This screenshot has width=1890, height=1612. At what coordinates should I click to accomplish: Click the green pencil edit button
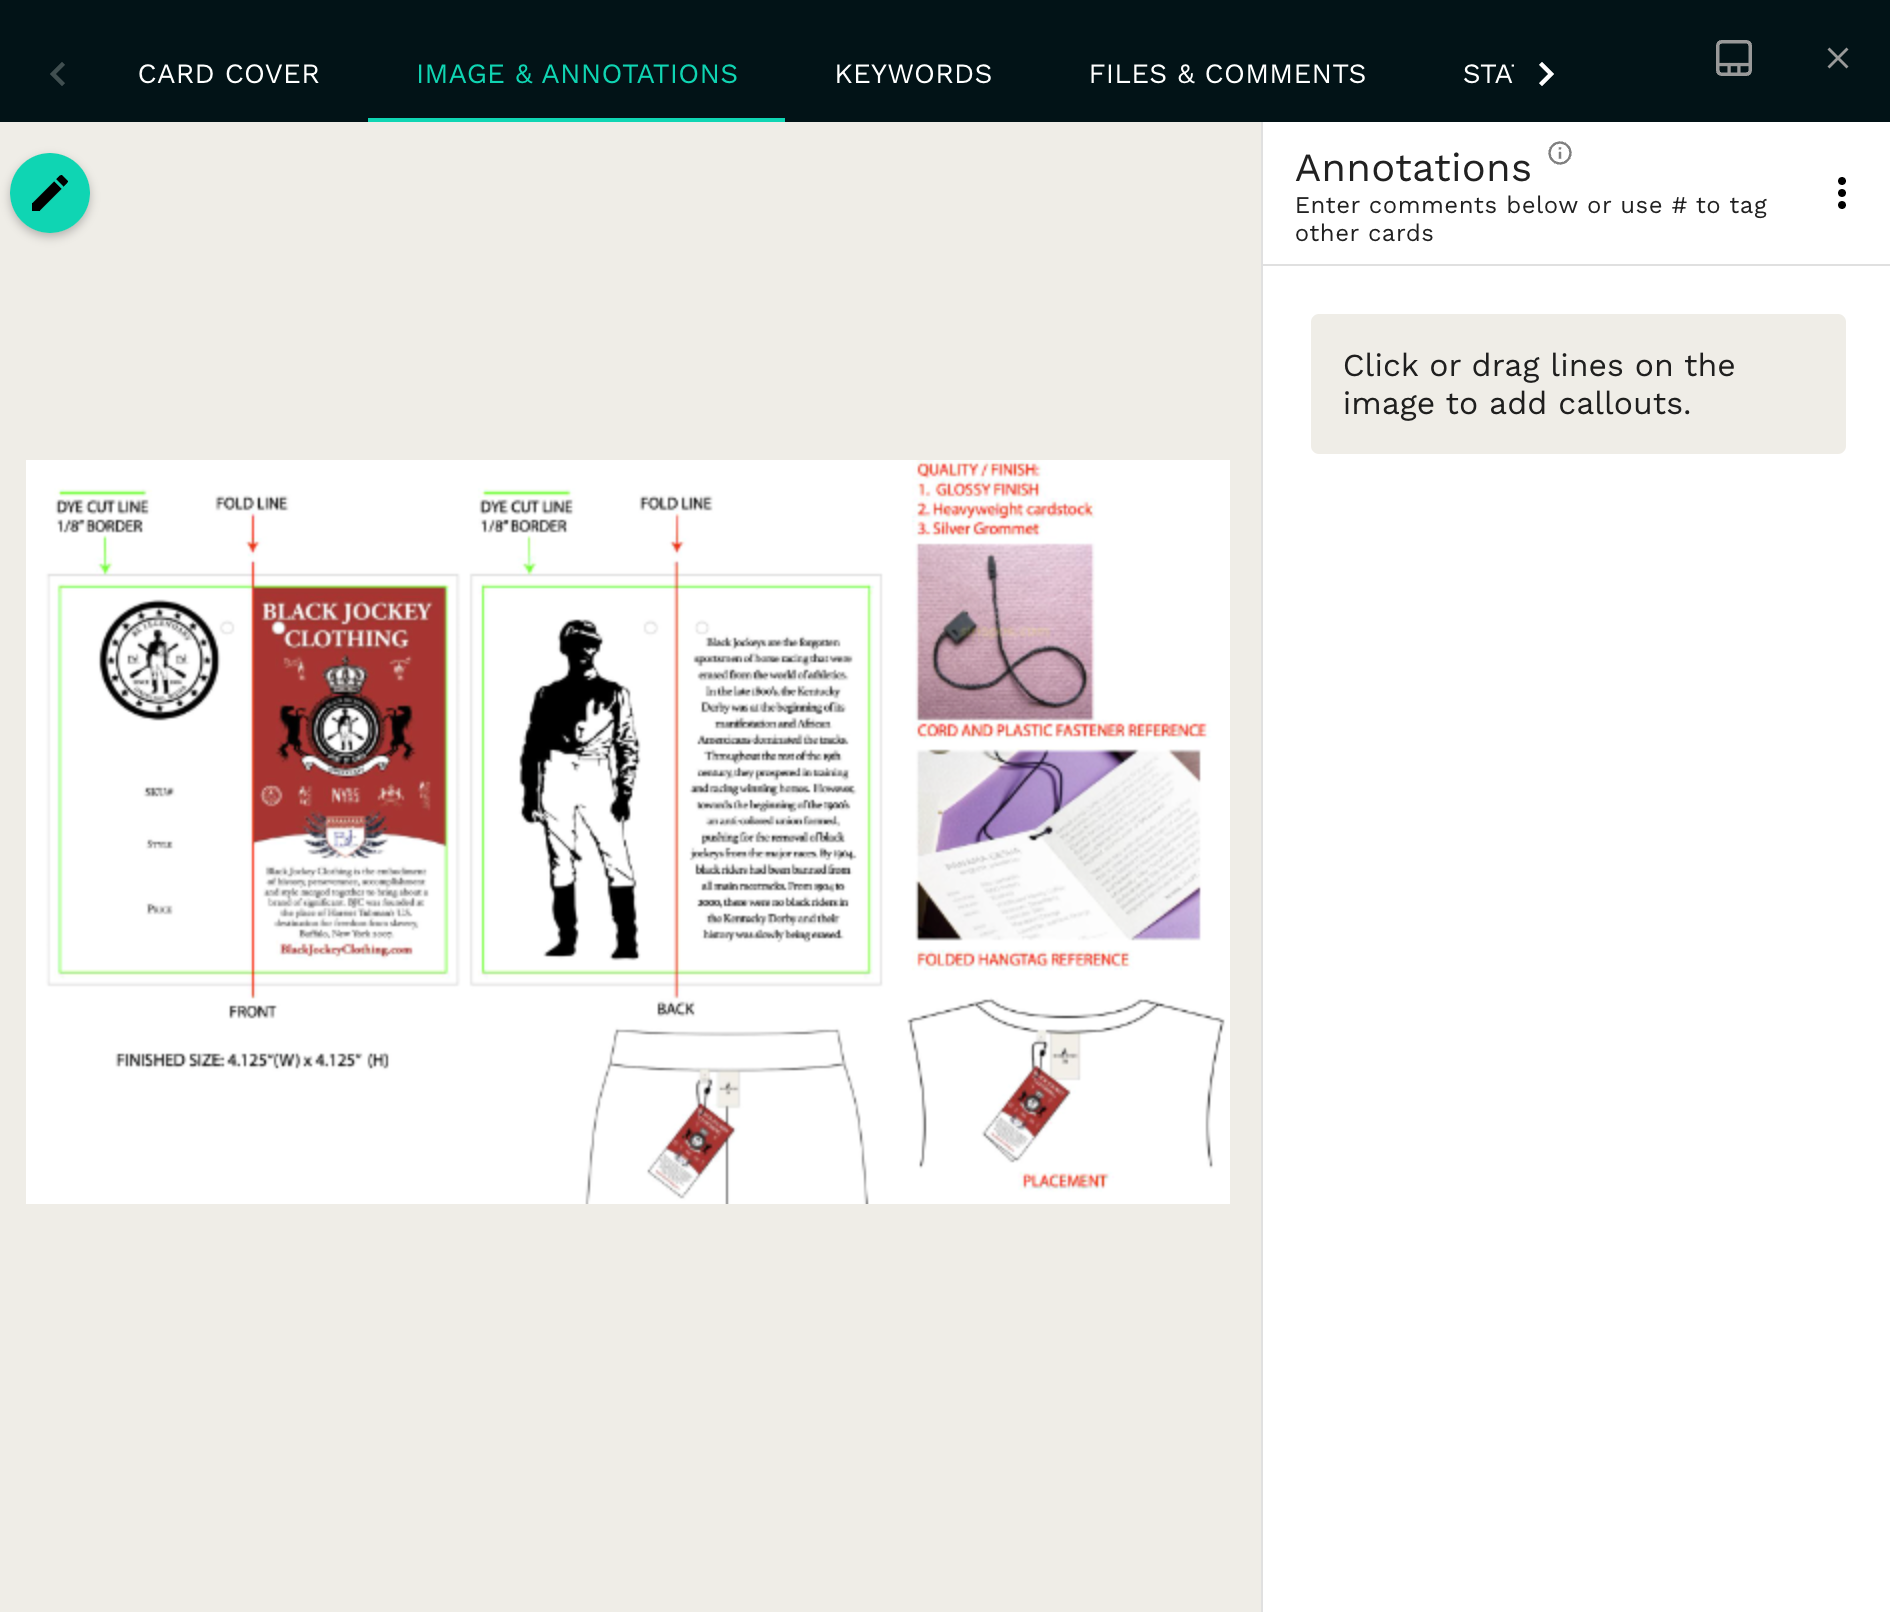[50, 193]
